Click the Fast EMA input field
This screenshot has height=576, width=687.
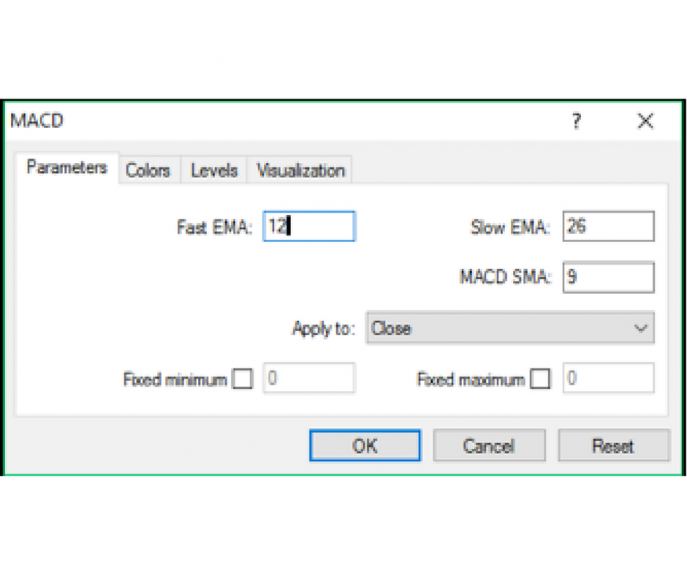pos(309,227)
